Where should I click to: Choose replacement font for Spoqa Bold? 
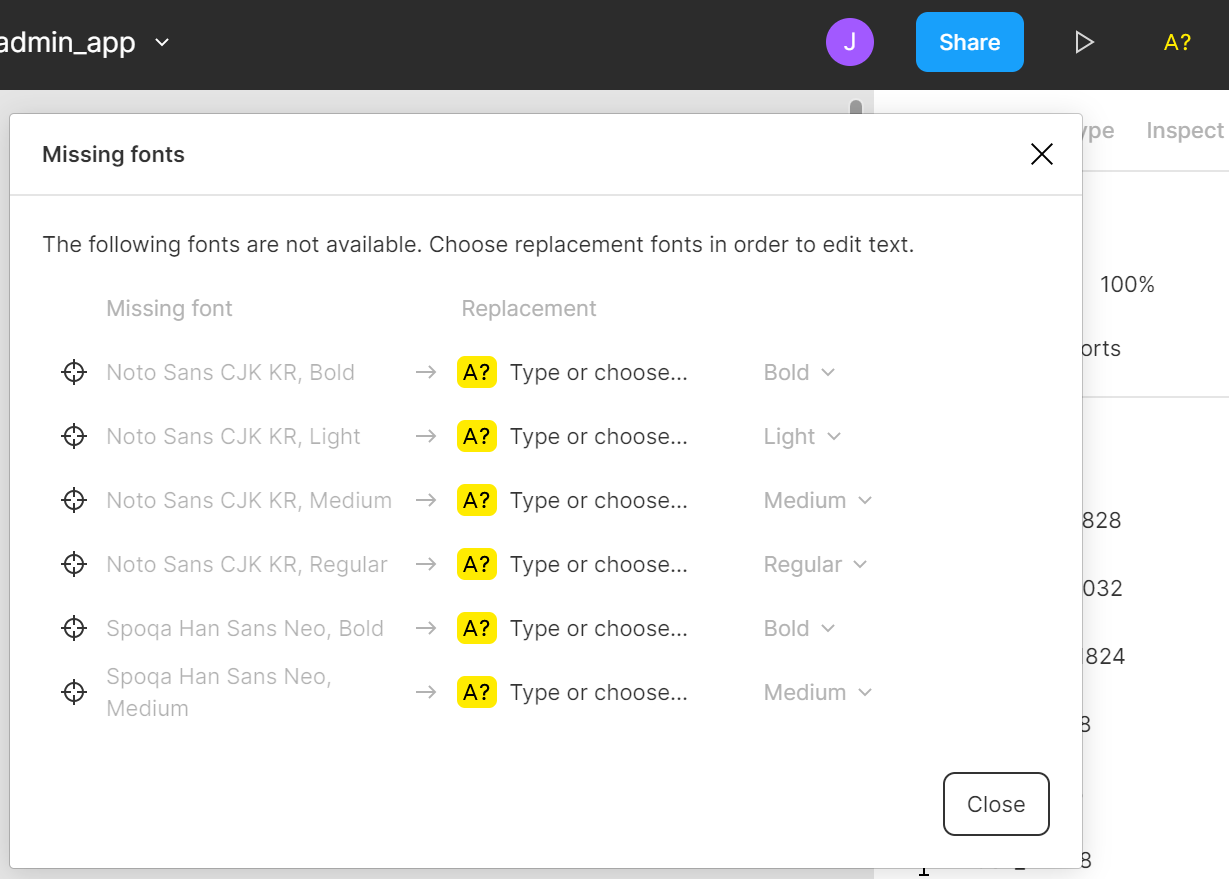coord(599,628)
